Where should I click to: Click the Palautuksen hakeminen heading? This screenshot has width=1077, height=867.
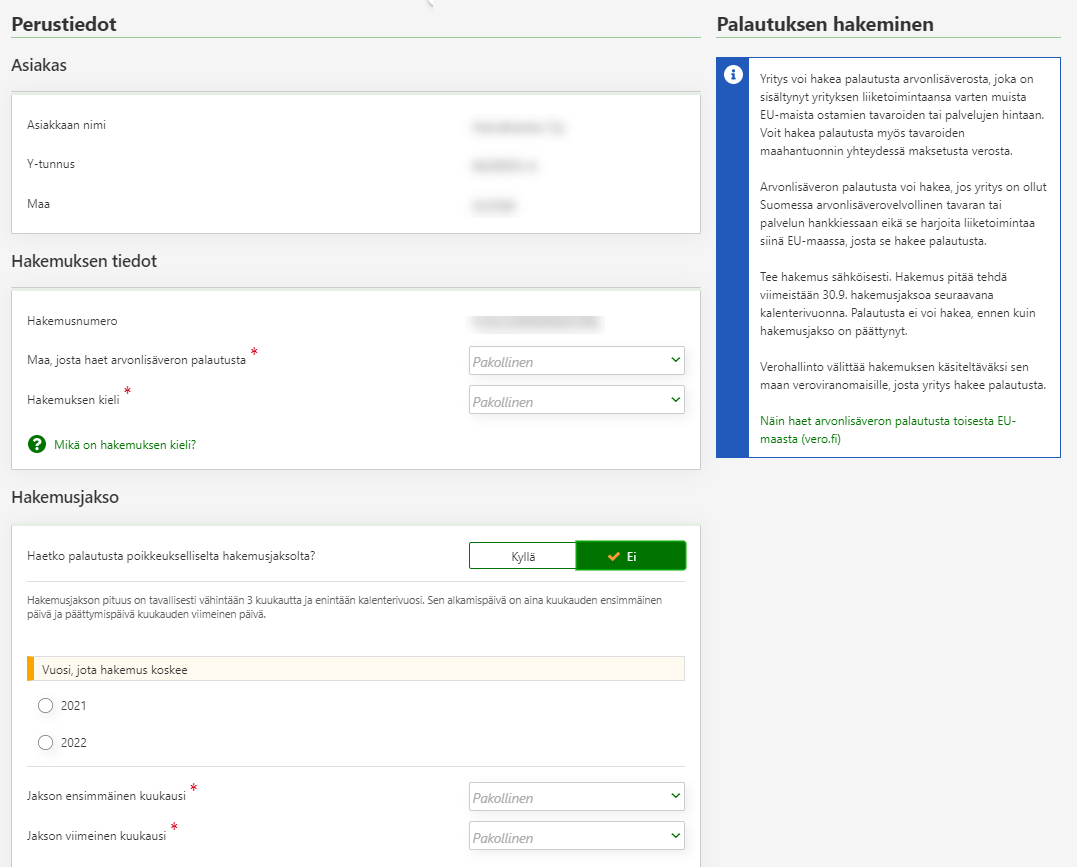pyautogui.click(x=825, y=24)
